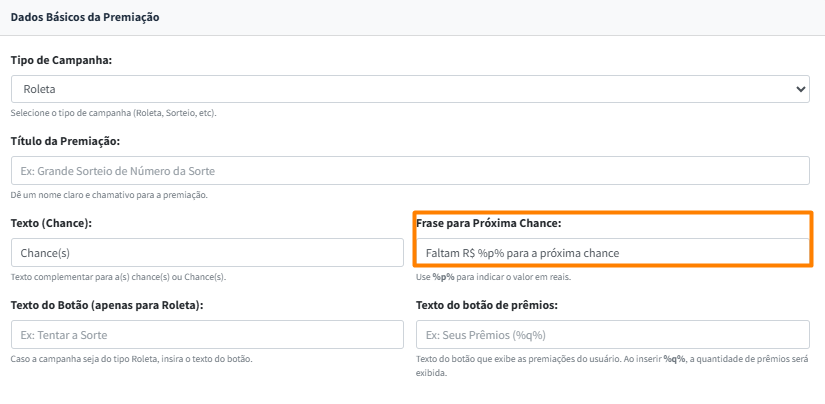Click the "Tipo de Campanha:" label
Screen dimensions: 825x404
[x=61, y=60]
